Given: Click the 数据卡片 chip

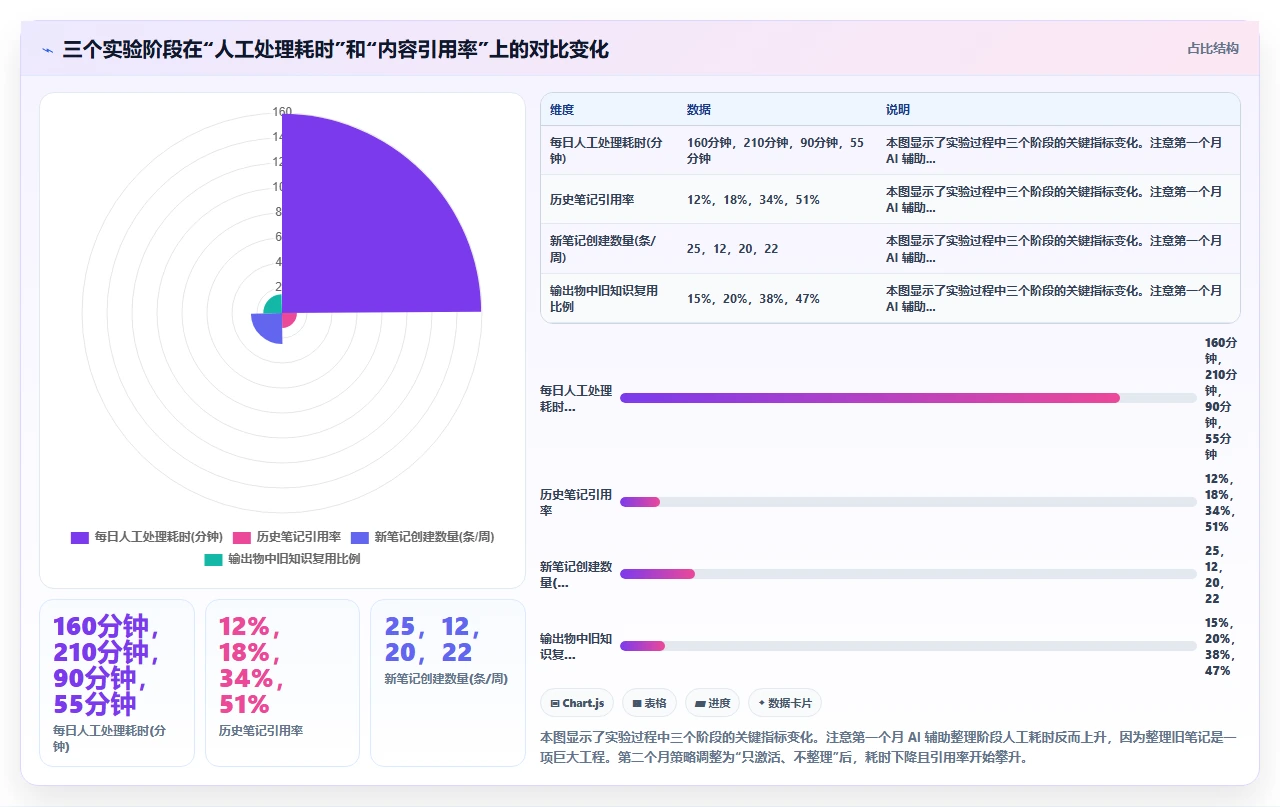Looking at the screenshot, I should point(785,703).
